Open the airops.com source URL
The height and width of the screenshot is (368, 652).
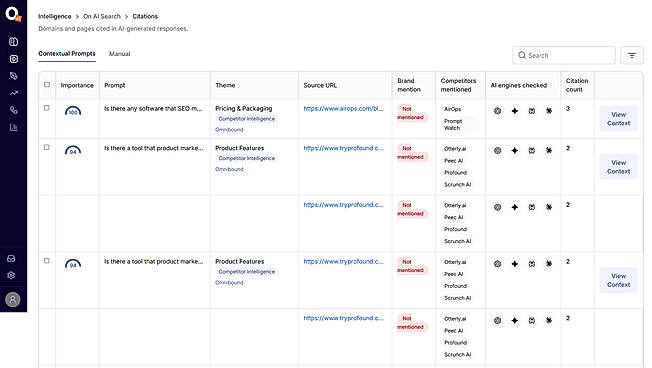pyautogui.click(x=343, y=109)
